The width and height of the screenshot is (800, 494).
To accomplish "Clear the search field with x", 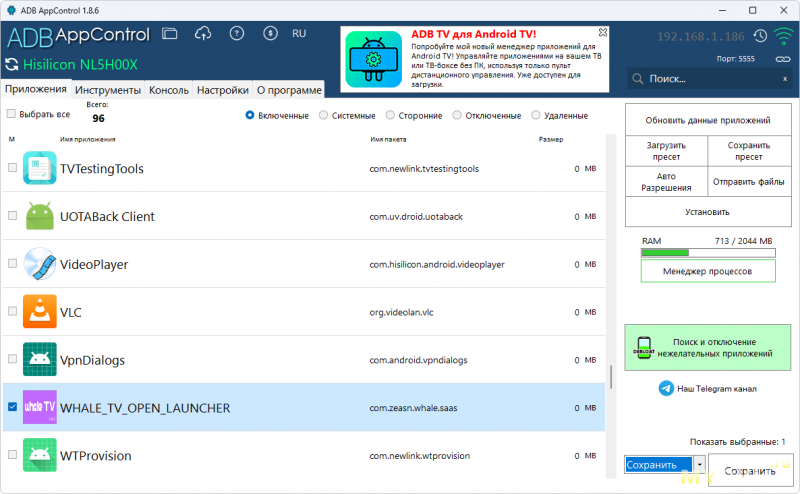I will tap(785, 79).
